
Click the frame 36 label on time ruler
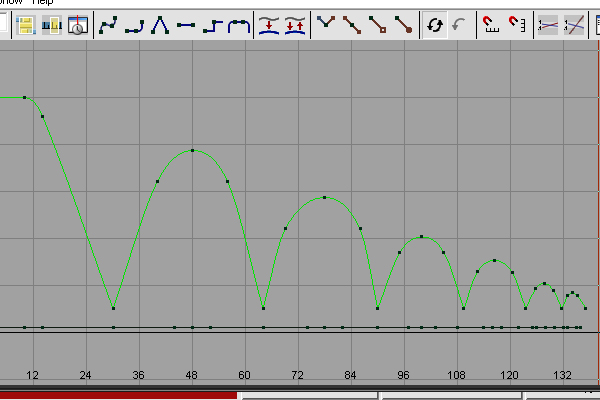(x=139, y=375)
